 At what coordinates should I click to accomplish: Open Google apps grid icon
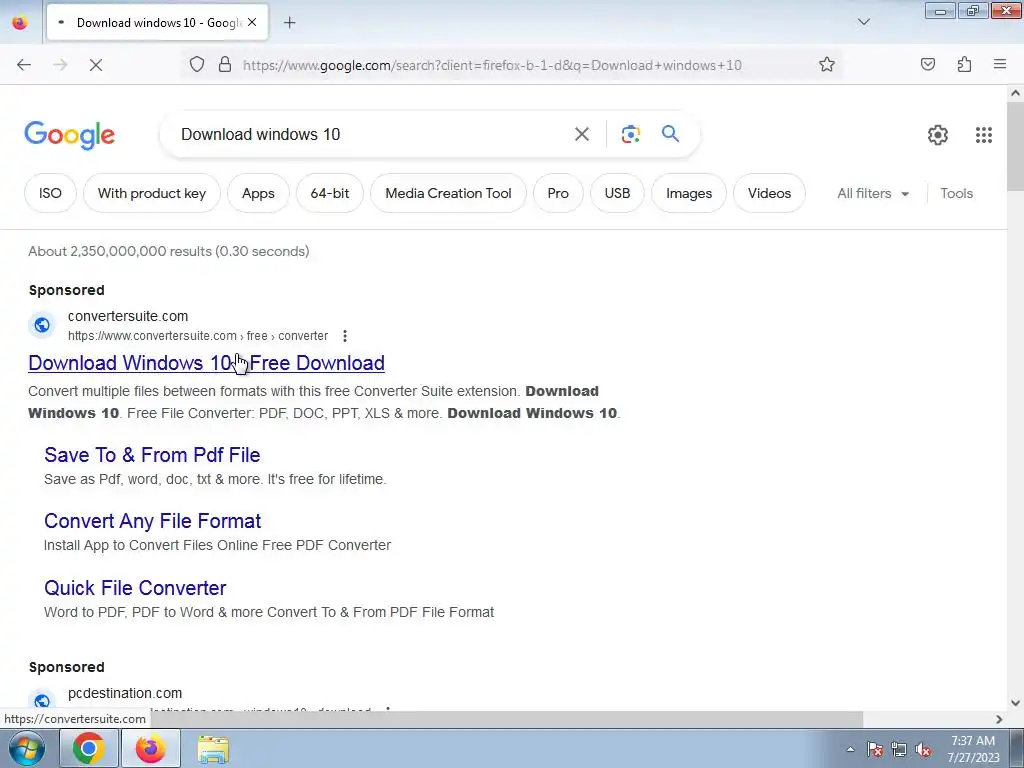coord(984,135)
